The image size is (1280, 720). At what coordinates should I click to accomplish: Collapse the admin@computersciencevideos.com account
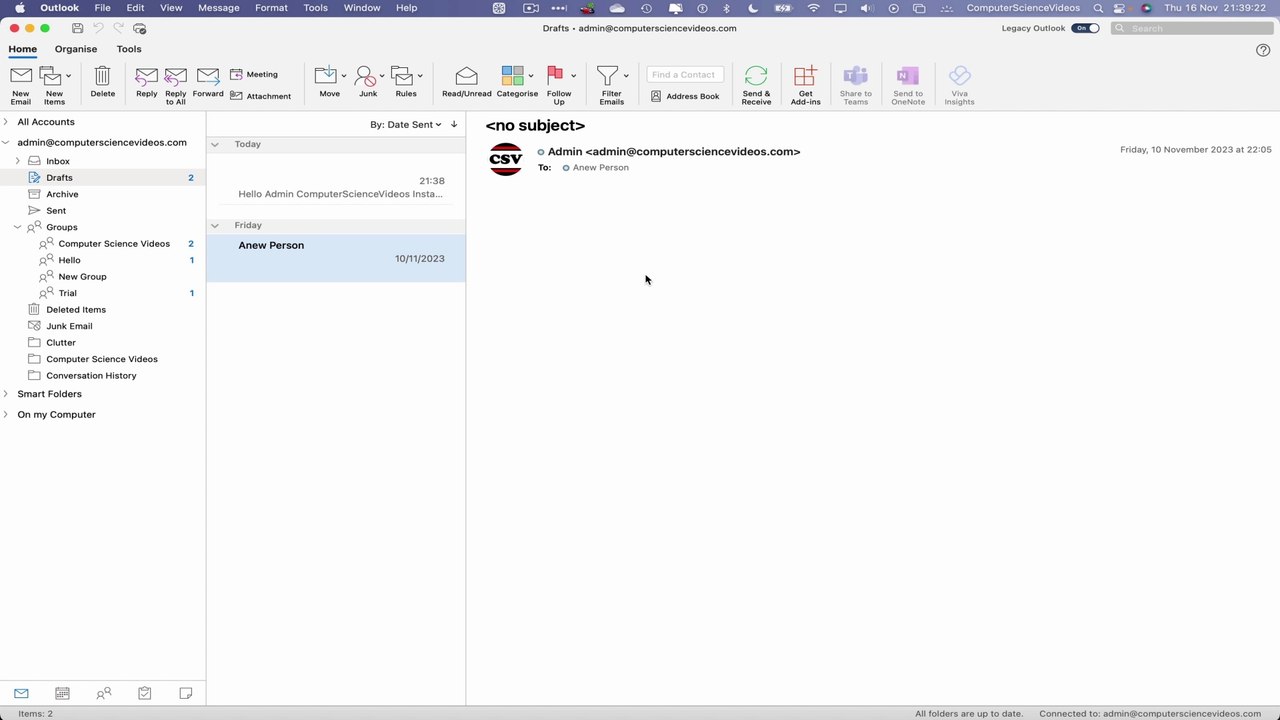(x=6, y=142)
